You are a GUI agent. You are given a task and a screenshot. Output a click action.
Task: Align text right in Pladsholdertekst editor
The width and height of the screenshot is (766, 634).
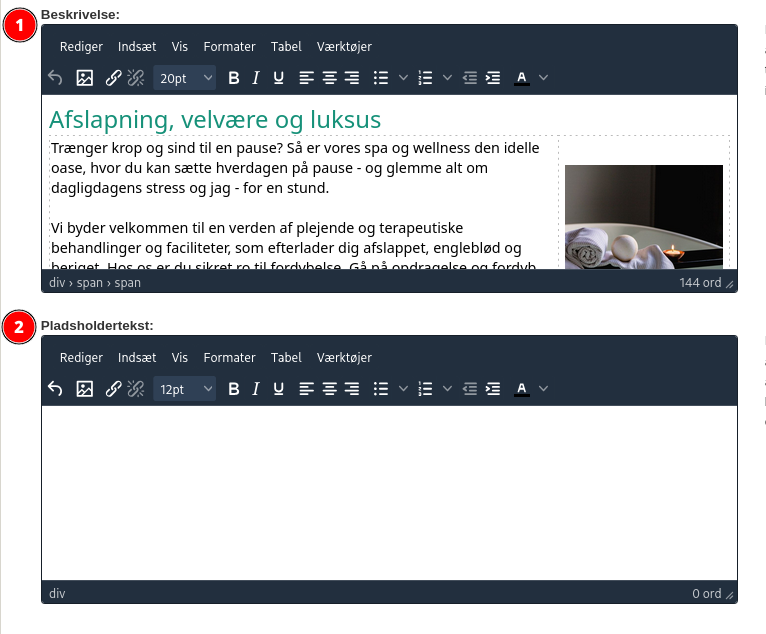point(351,389)
